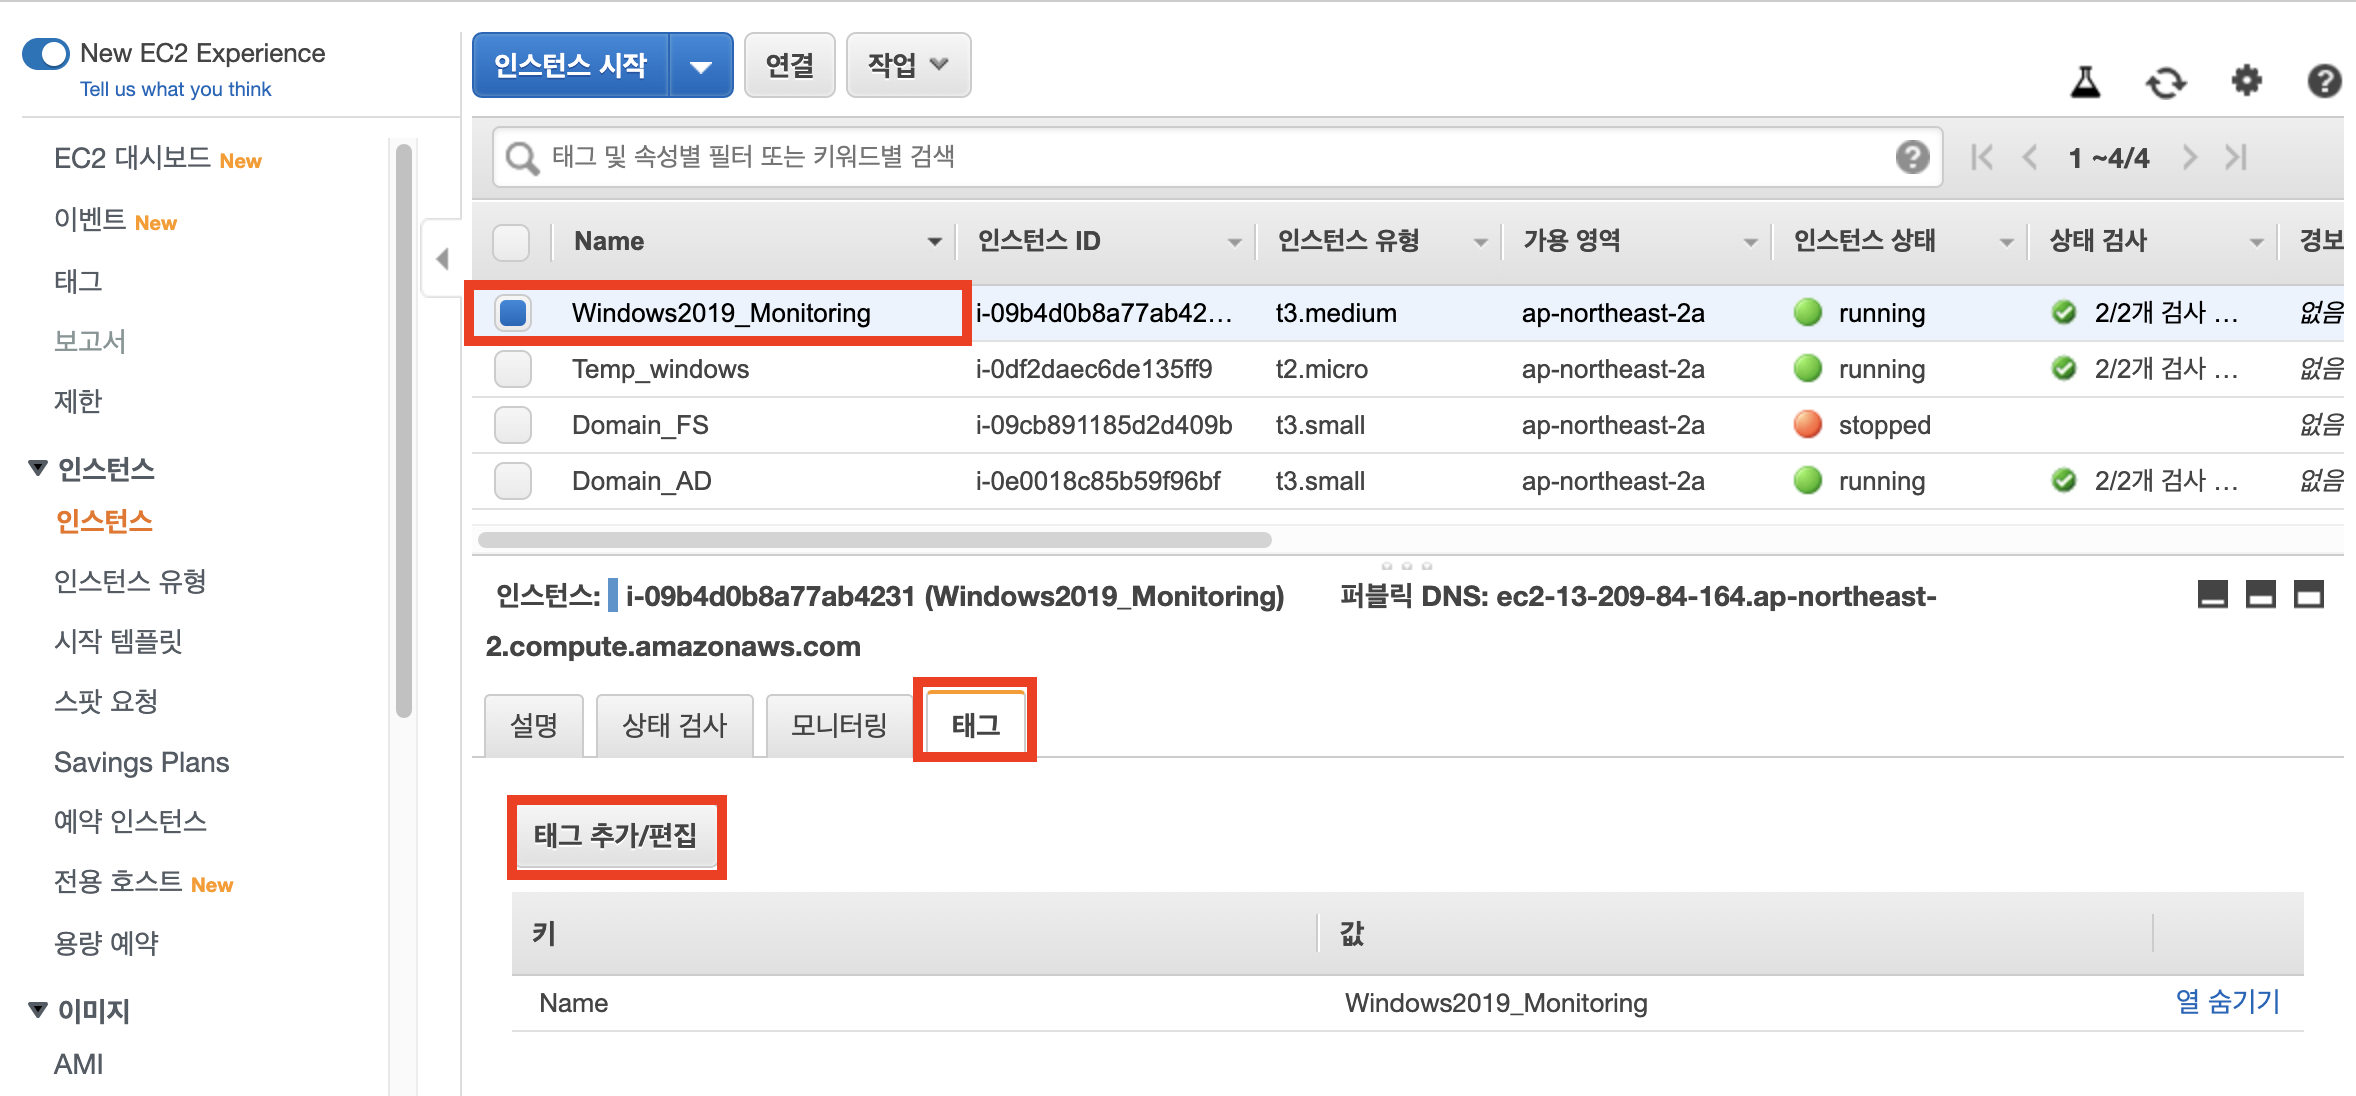The width and height of the screenshot is (2356, 1096).
Task: Refresh the instance list
Action: click(x=2165, y=82)
